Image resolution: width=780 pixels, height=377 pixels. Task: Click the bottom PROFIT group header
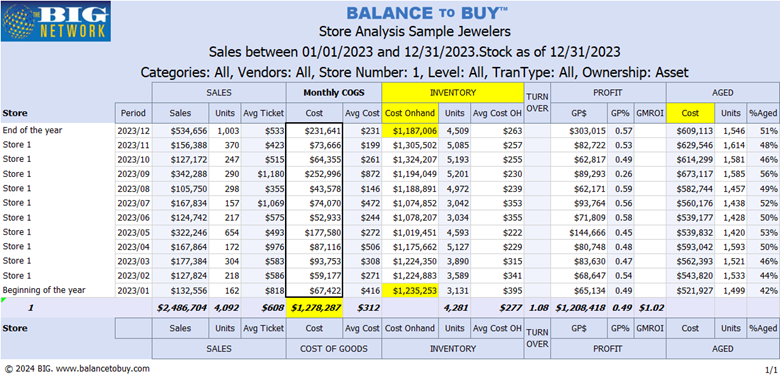click(608, 349)
